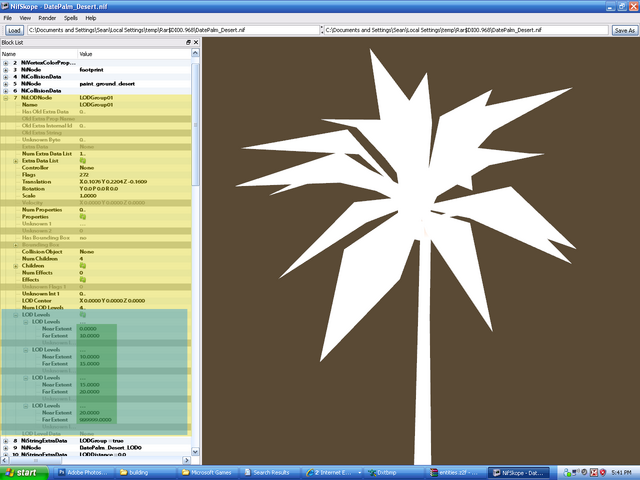Image resolution: width=640 pixels, height=480 pixels.
Task: Click the Save As button
Action: click(624, 30)
